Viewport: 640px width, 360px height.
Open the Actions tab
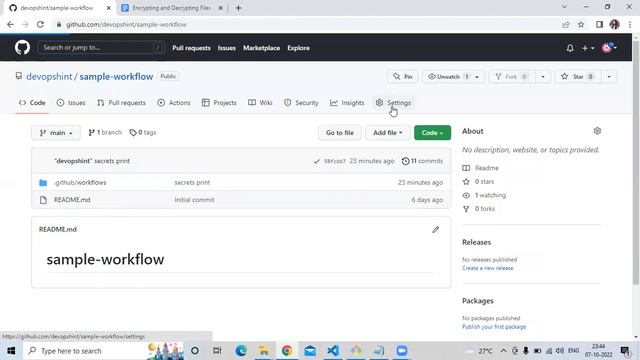click(174, 103)
